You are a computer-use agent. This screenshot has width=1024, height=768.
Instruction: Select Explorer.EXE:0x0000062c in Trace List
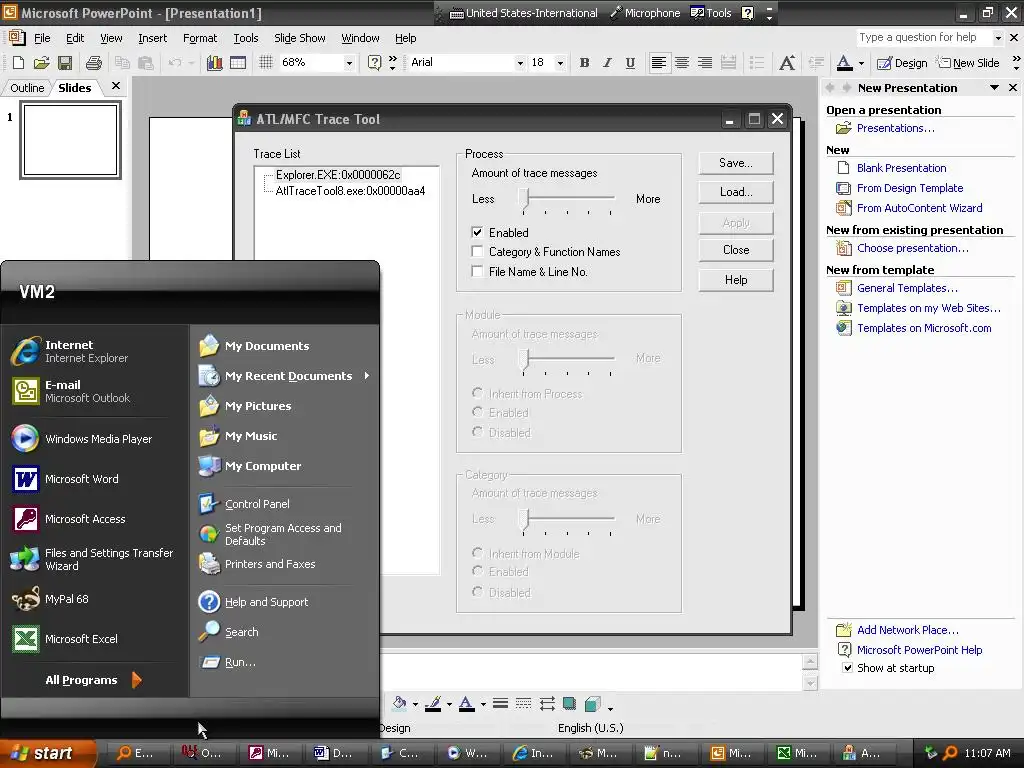pyautogui.click(x=338, y=175)
